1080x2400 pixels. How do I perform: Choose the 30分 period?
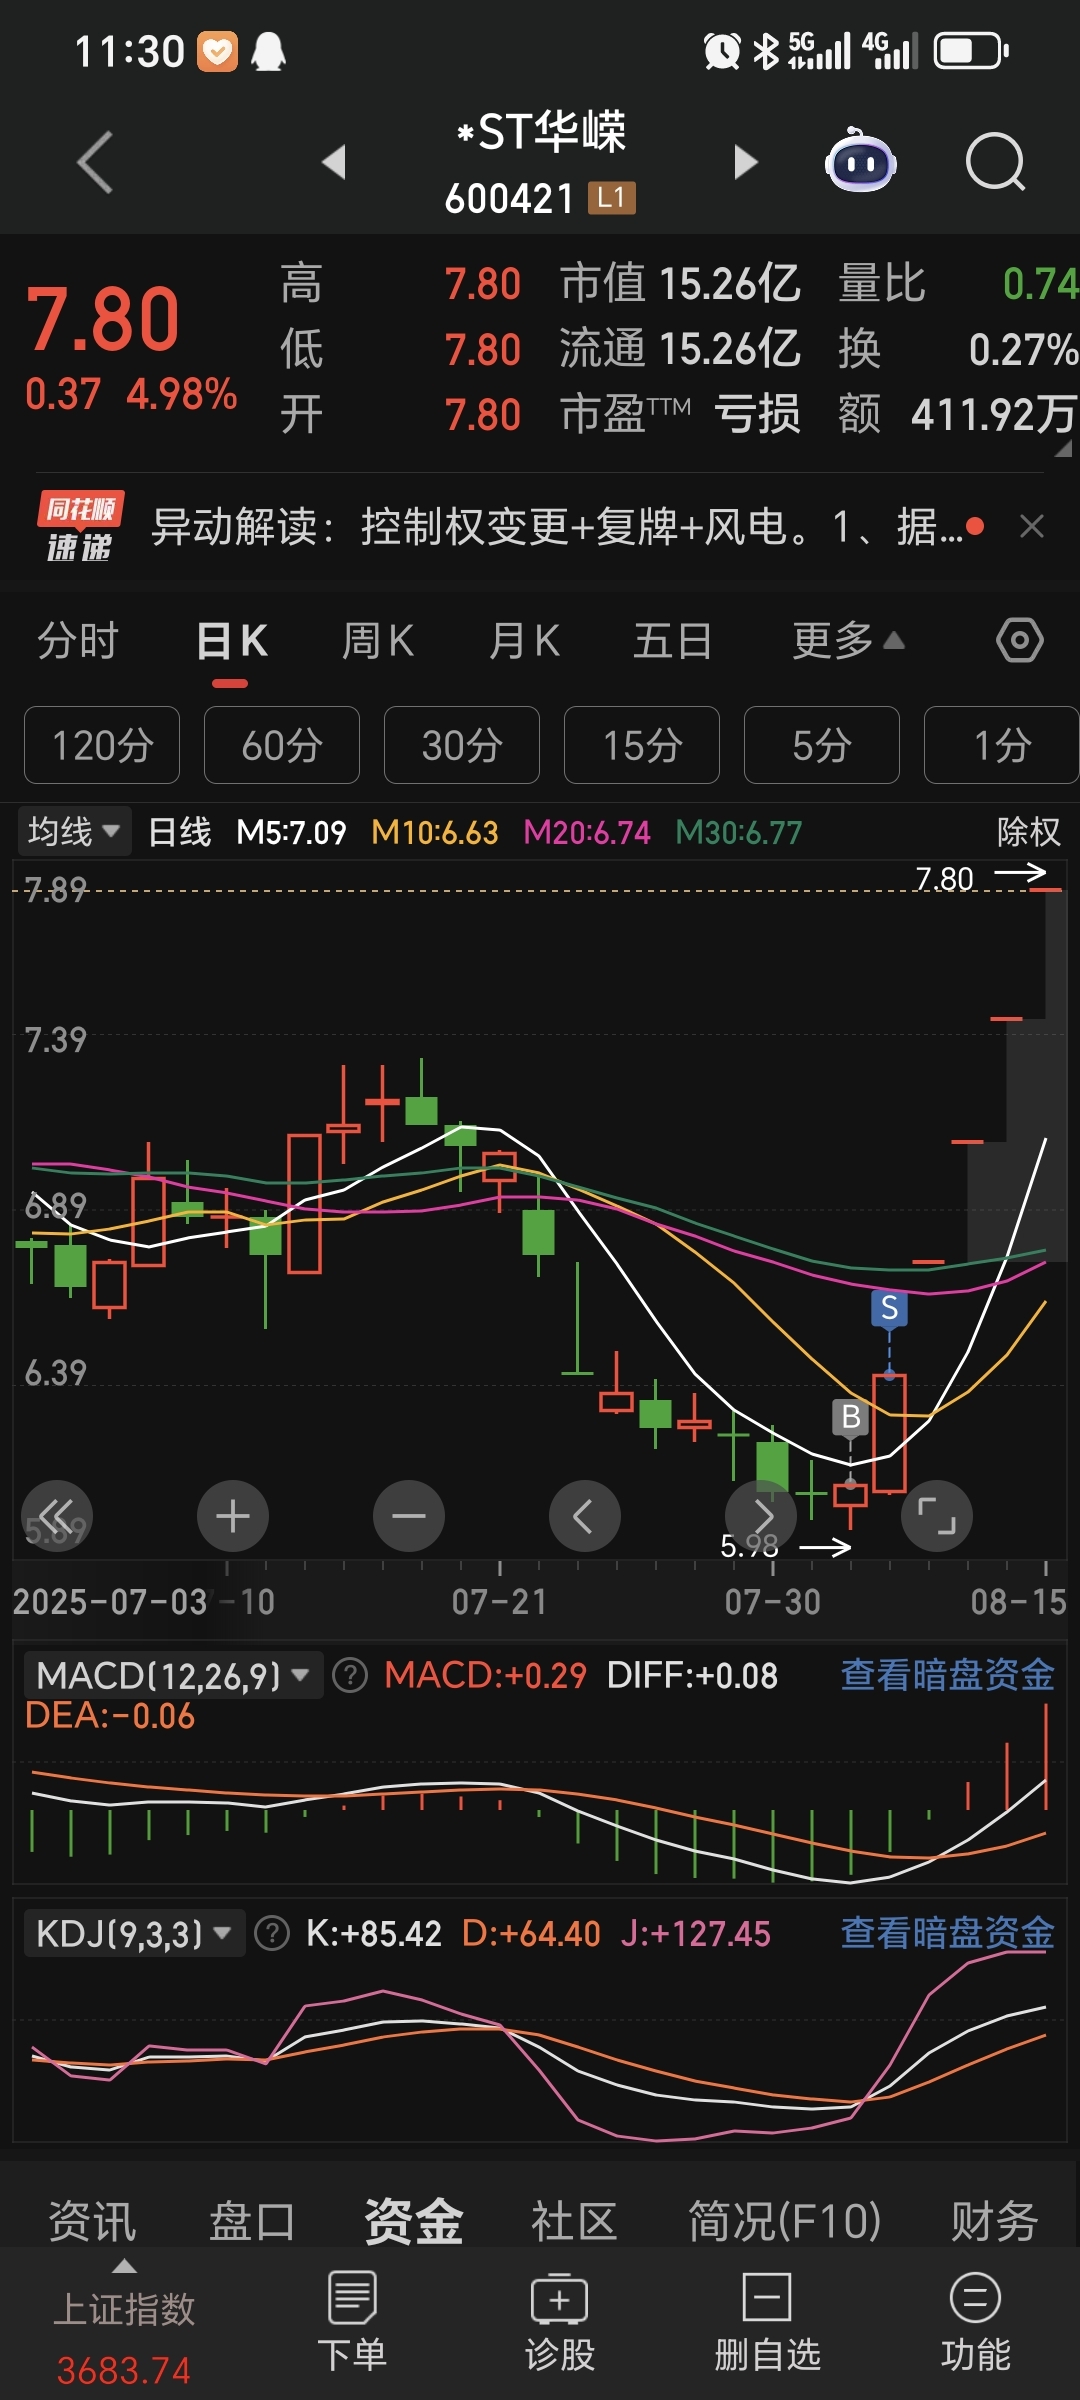pos(462,745)
